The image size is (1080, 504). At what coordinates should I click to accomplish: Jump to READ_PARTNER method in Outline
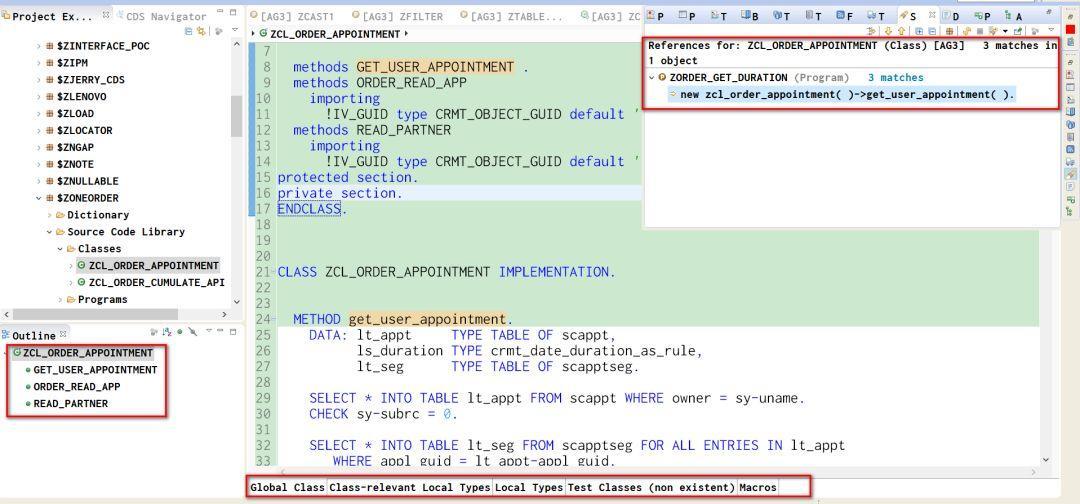[70, 403]
